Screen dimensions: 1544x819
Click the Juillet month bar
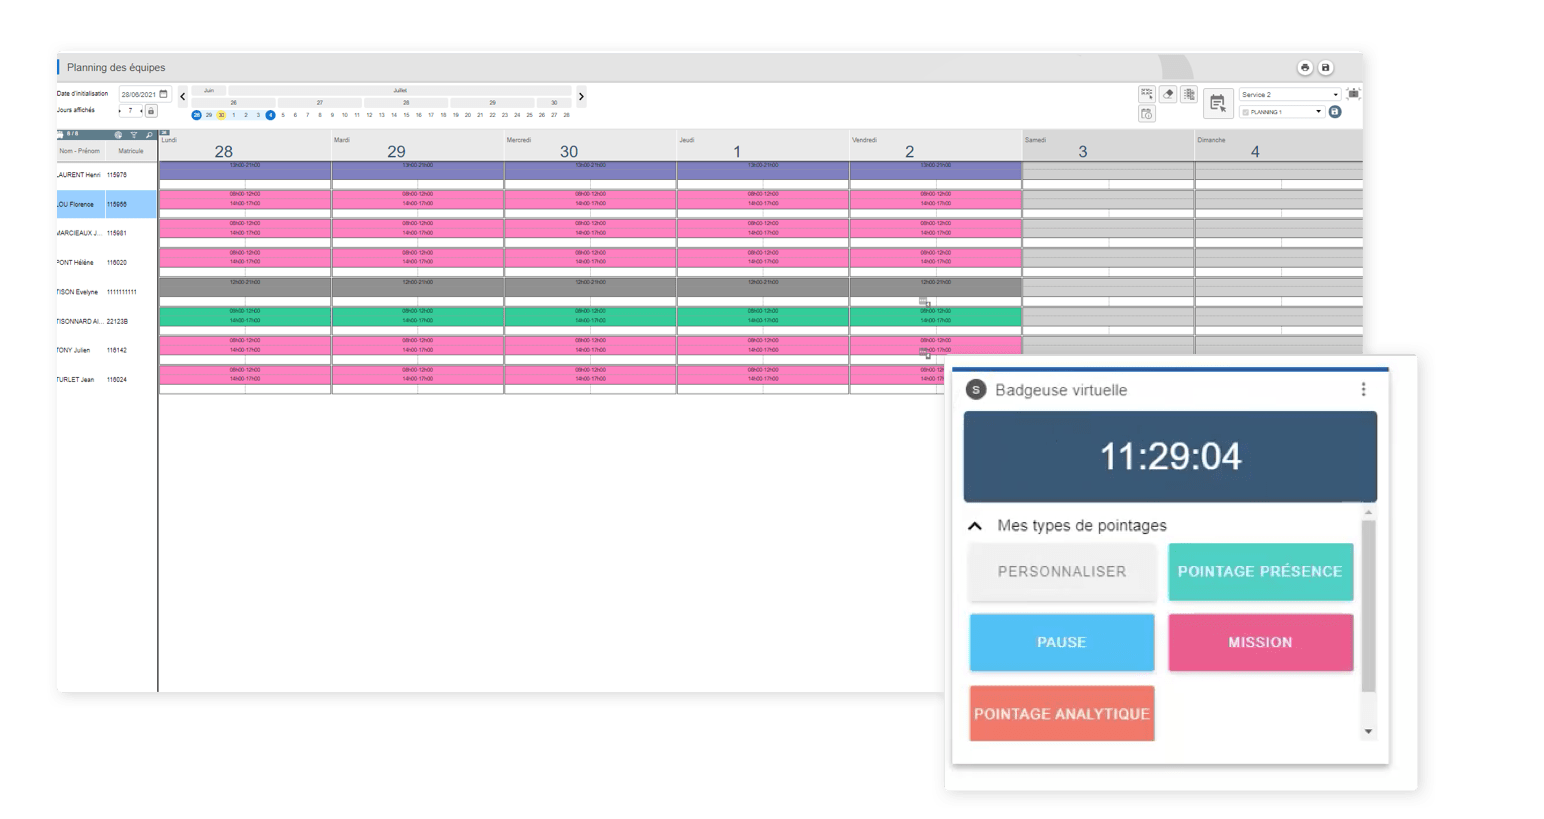click(400, 90)
